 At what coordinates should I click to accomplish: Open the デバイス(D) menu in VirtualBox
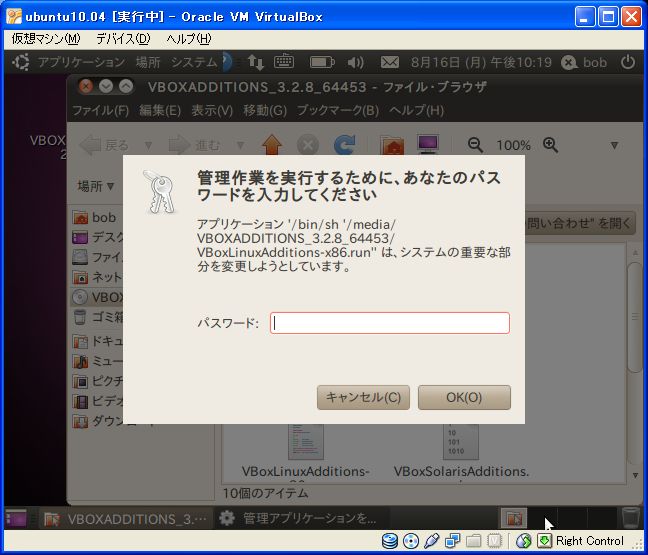pos(123,39)
